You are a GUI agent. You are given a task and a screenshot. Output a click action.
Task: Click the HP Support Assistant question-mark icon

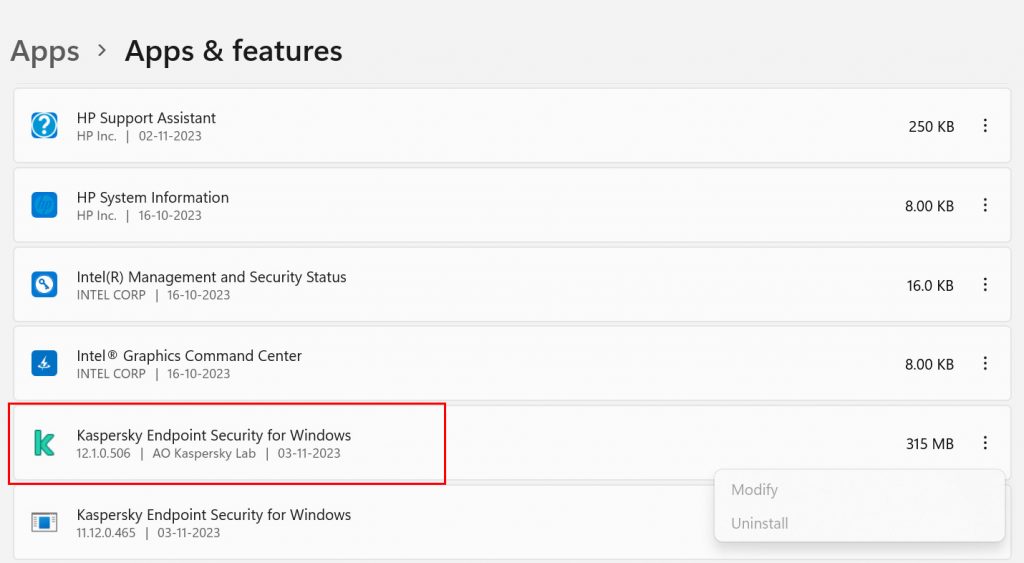[44, 125]
